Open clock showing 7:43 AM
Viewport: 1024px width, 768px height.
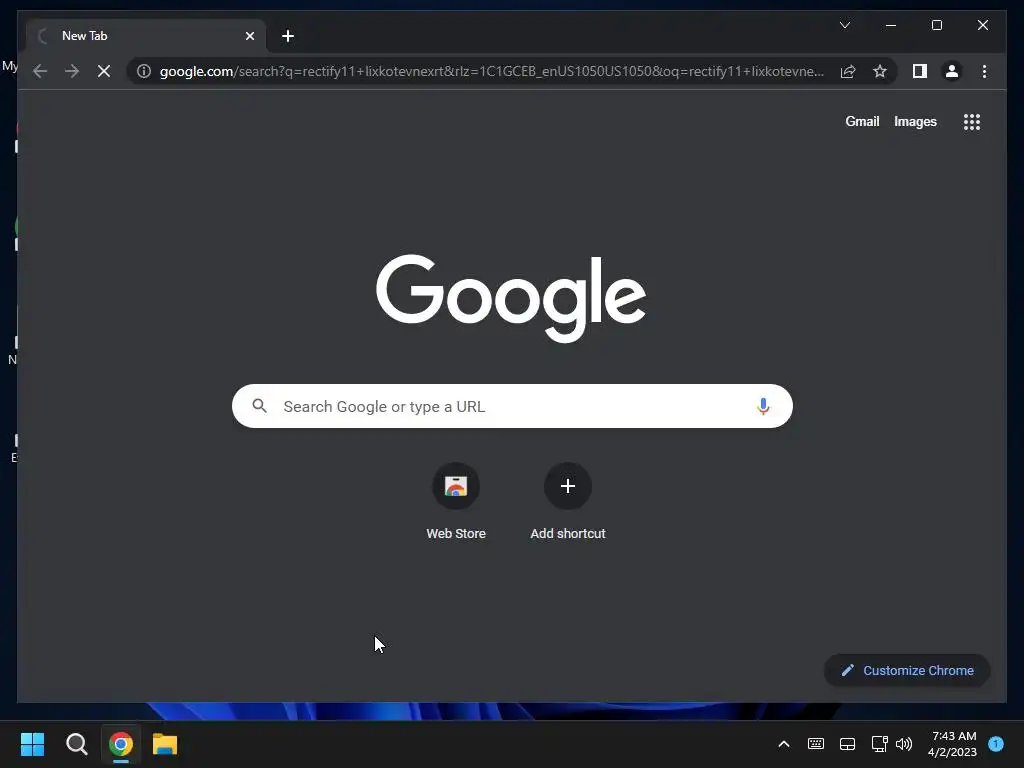952,744
